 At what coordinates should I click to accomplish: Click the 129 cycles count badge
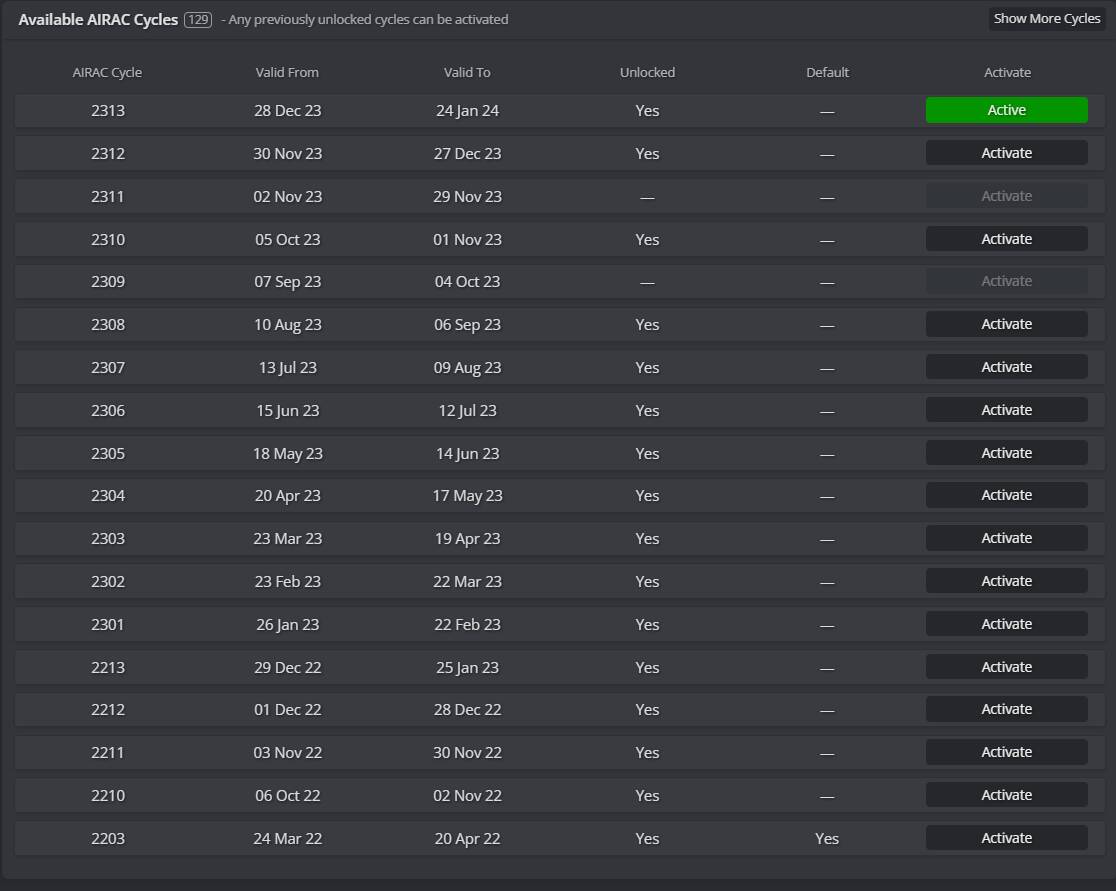tap(198, 19)
